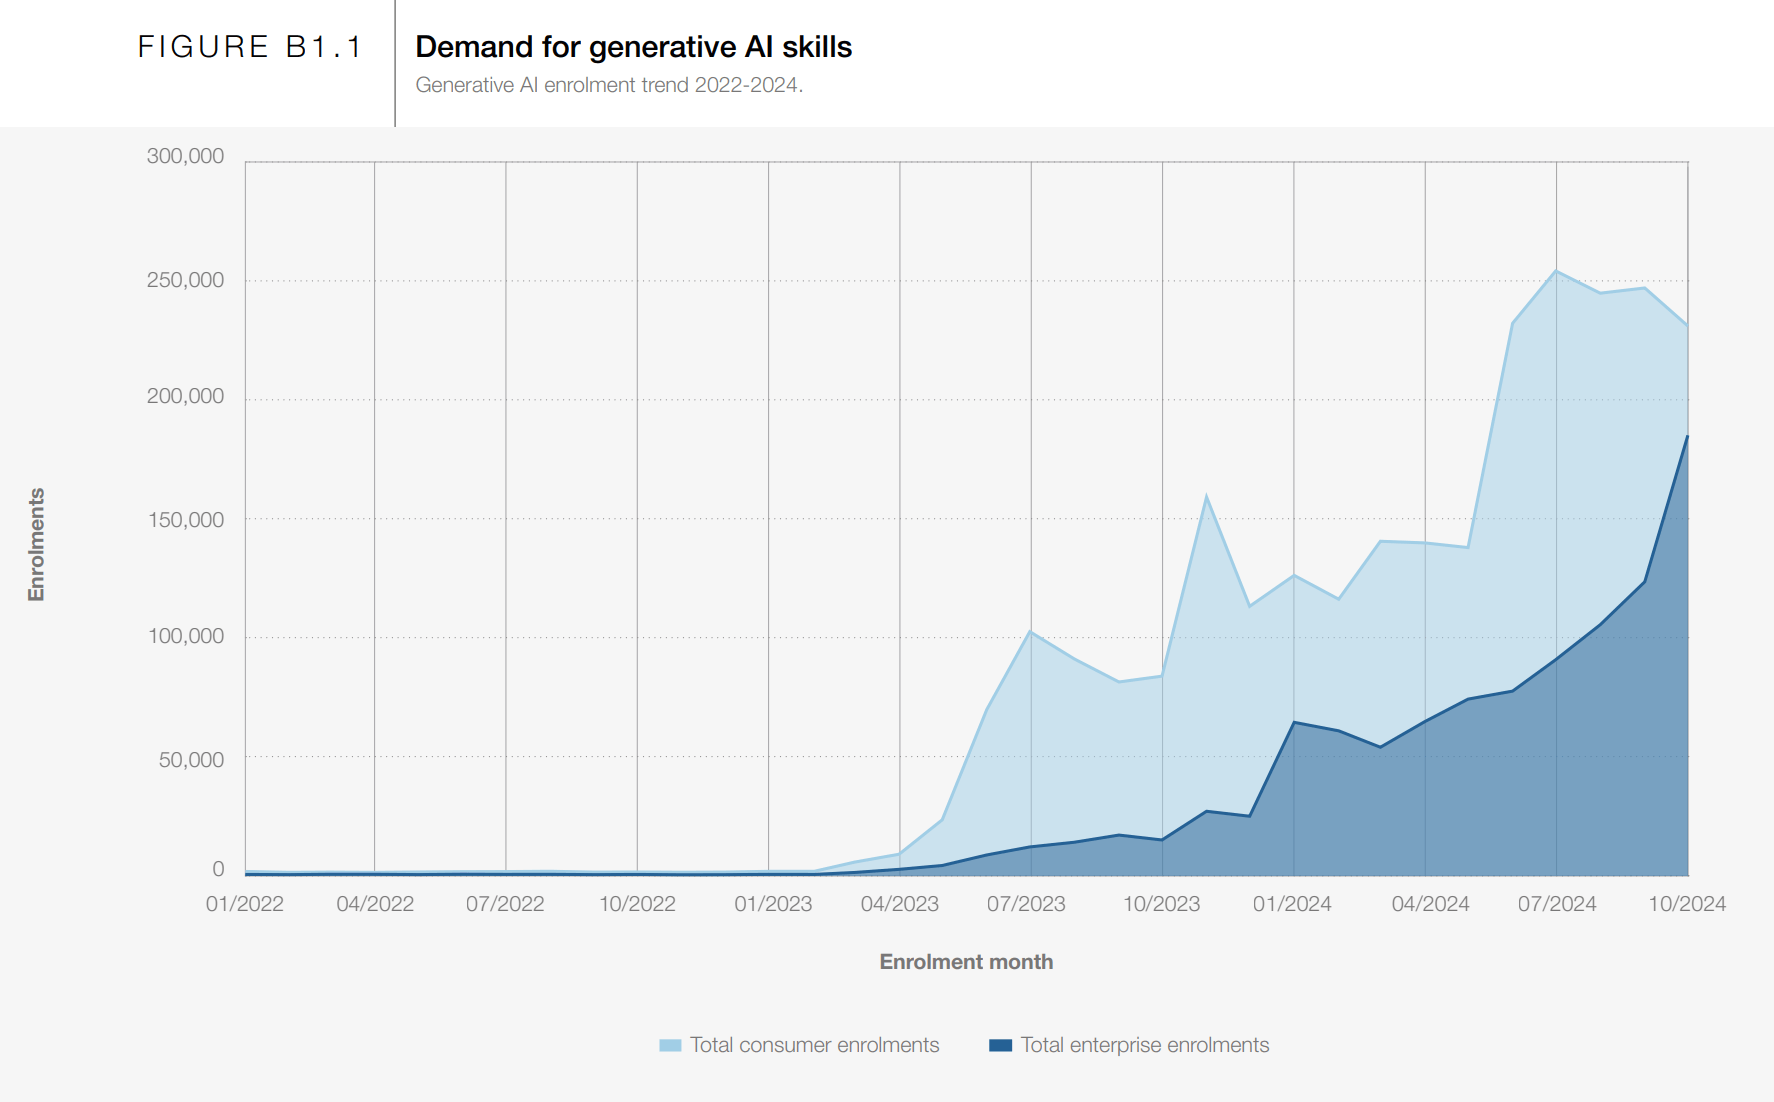The height and width of the screenshot is (1102, 1774).
Task: Click the dark blue enterprise enrolments legend swatch
Action: [x=1000, y=1045]
